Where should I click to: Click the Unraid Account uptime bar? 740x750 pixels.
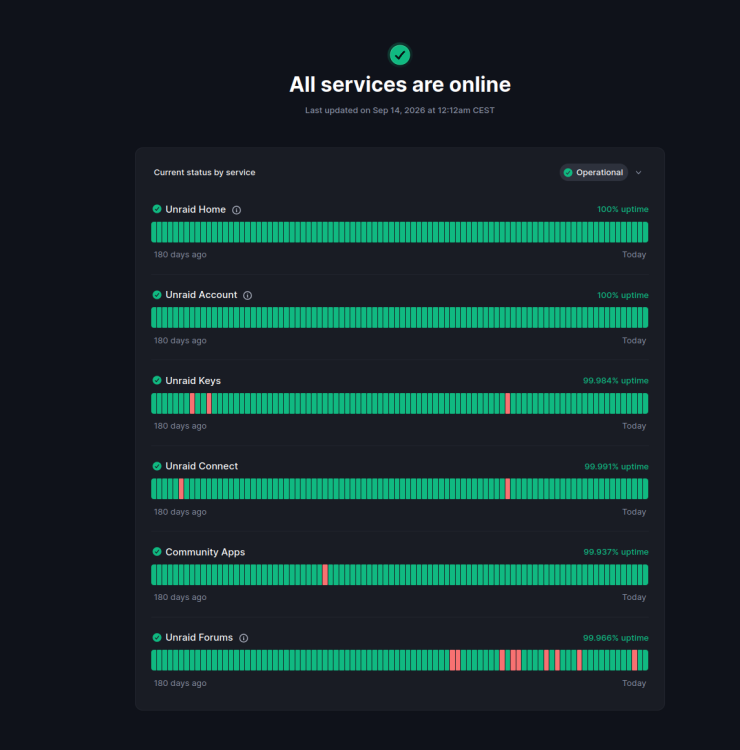tap(399, 318)
